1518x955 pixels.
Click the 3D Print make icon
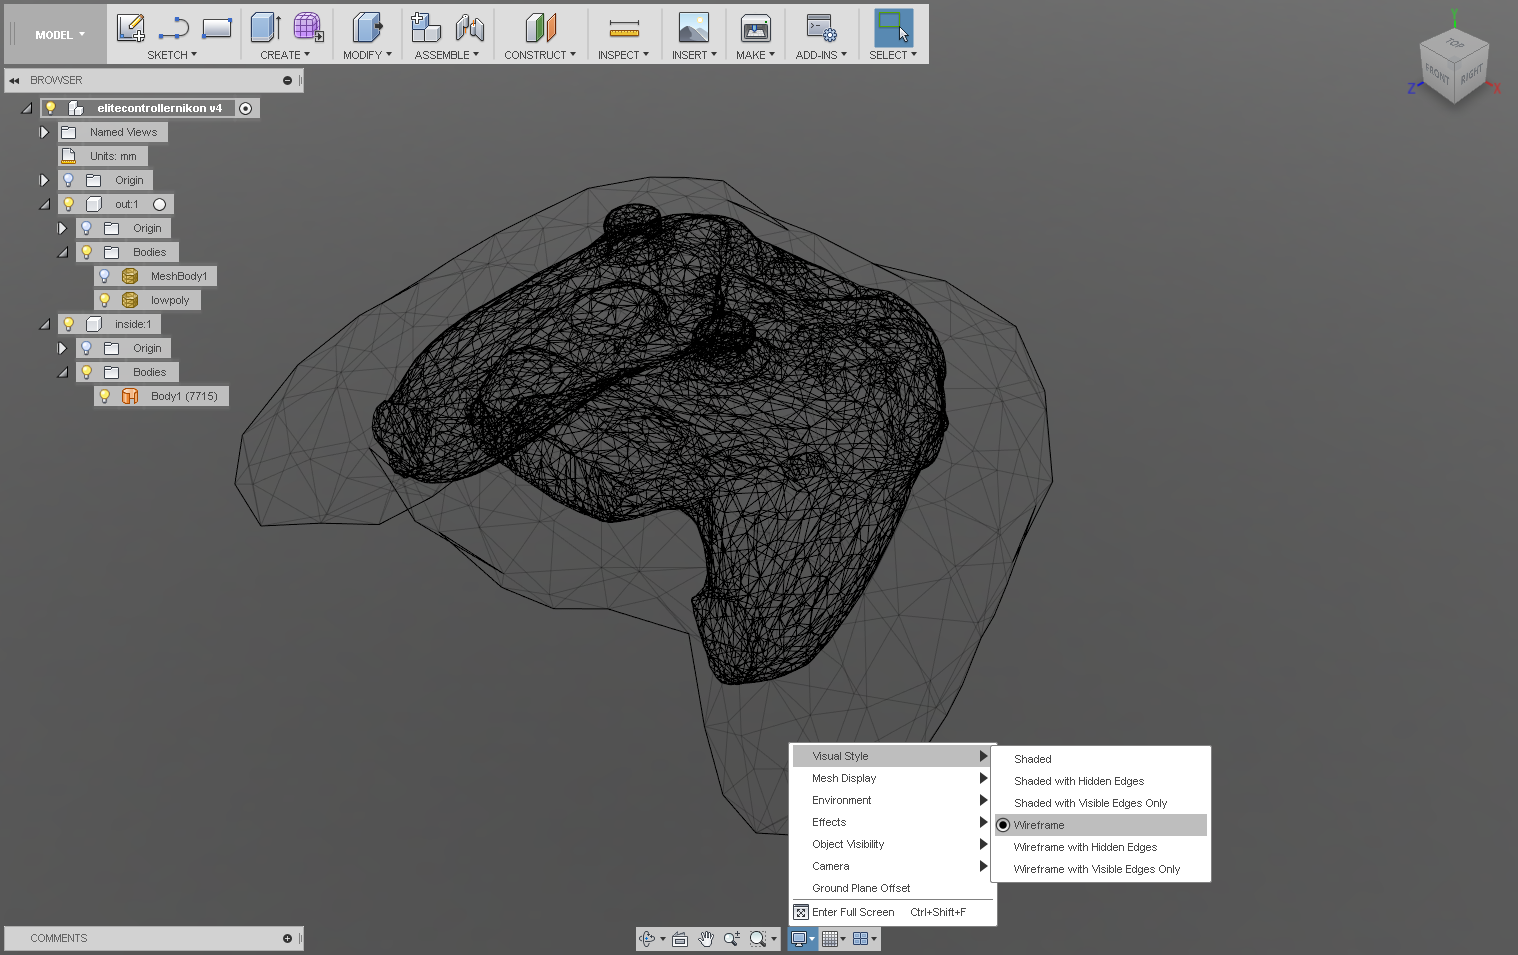755,27
